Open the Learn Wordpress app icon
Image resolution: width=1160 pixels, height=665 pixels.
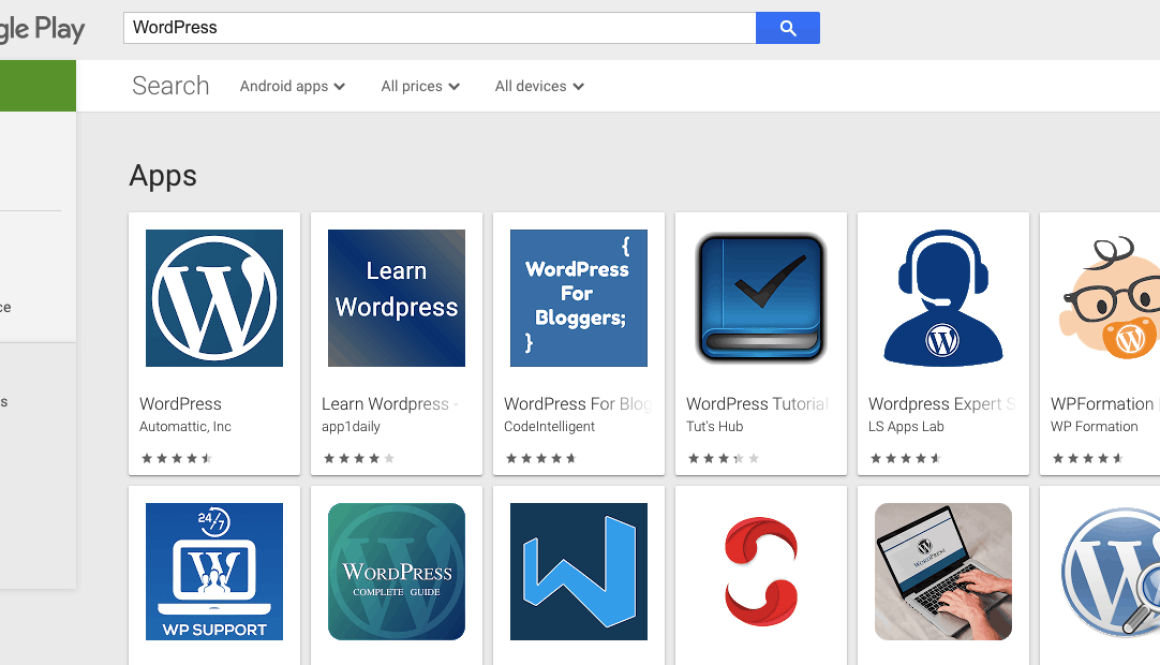(x=397, y=298)
